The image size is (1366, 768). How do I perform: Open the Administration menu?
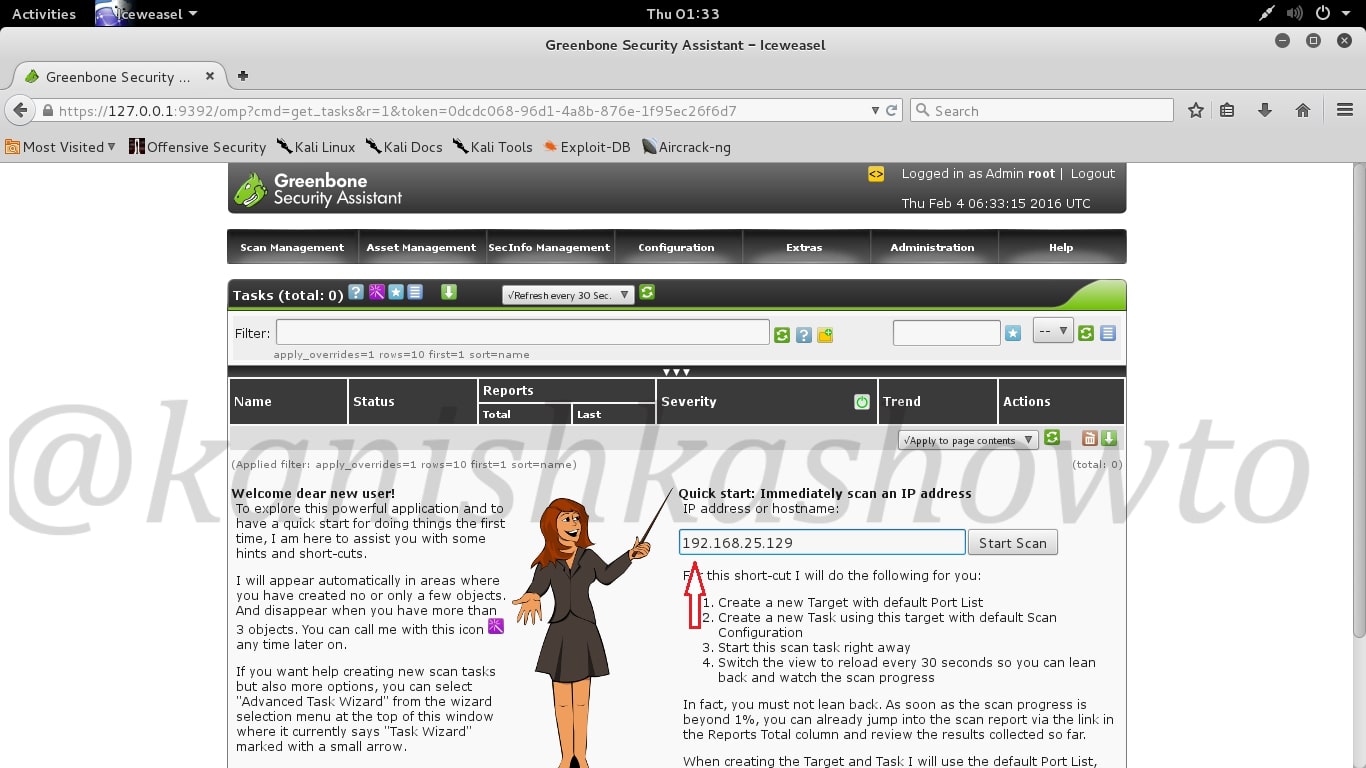click(x=932, y=247)
